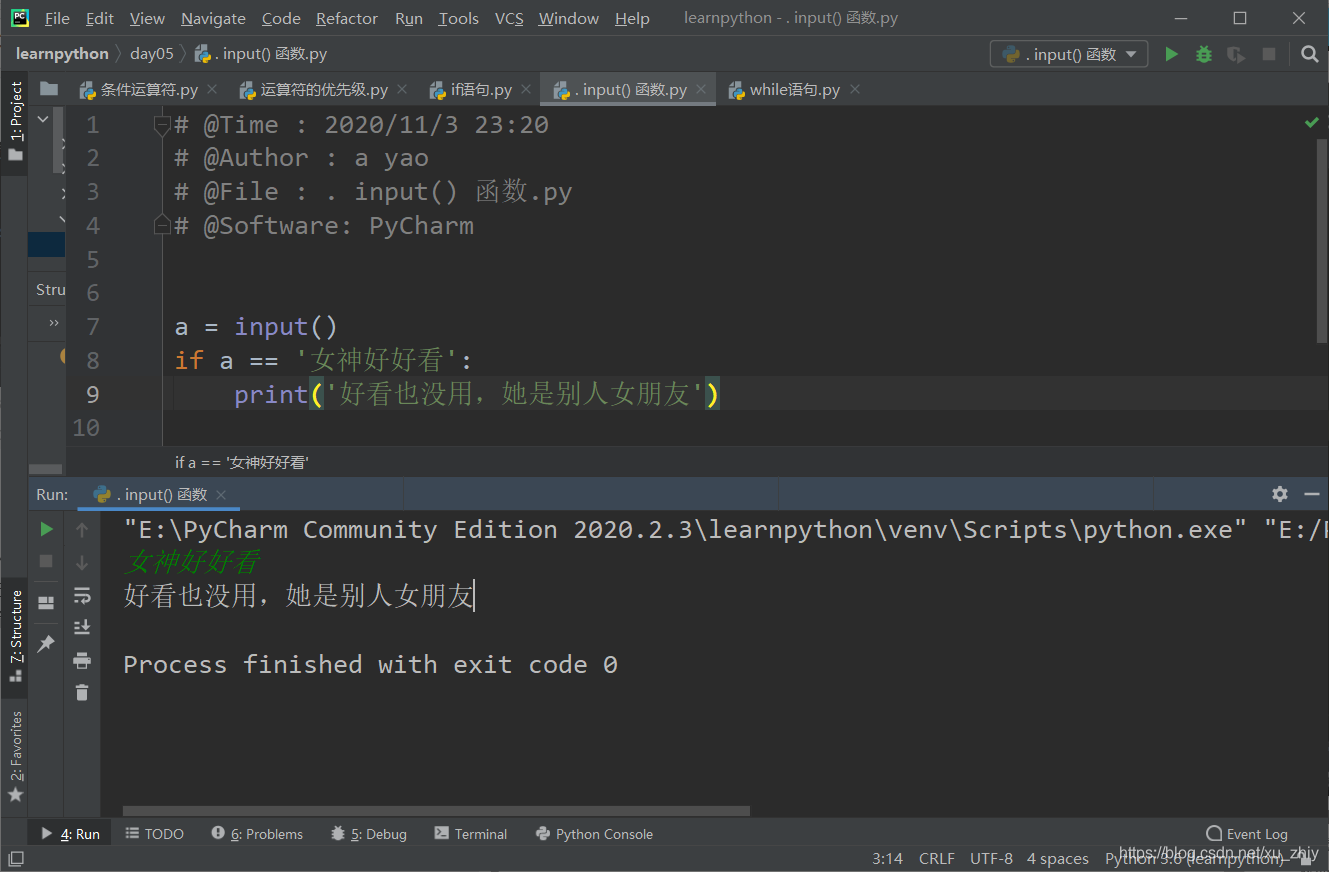Screen dimensions: 1329x872
Task: Pin the current Run tab
Action: [x=46, y=644]
